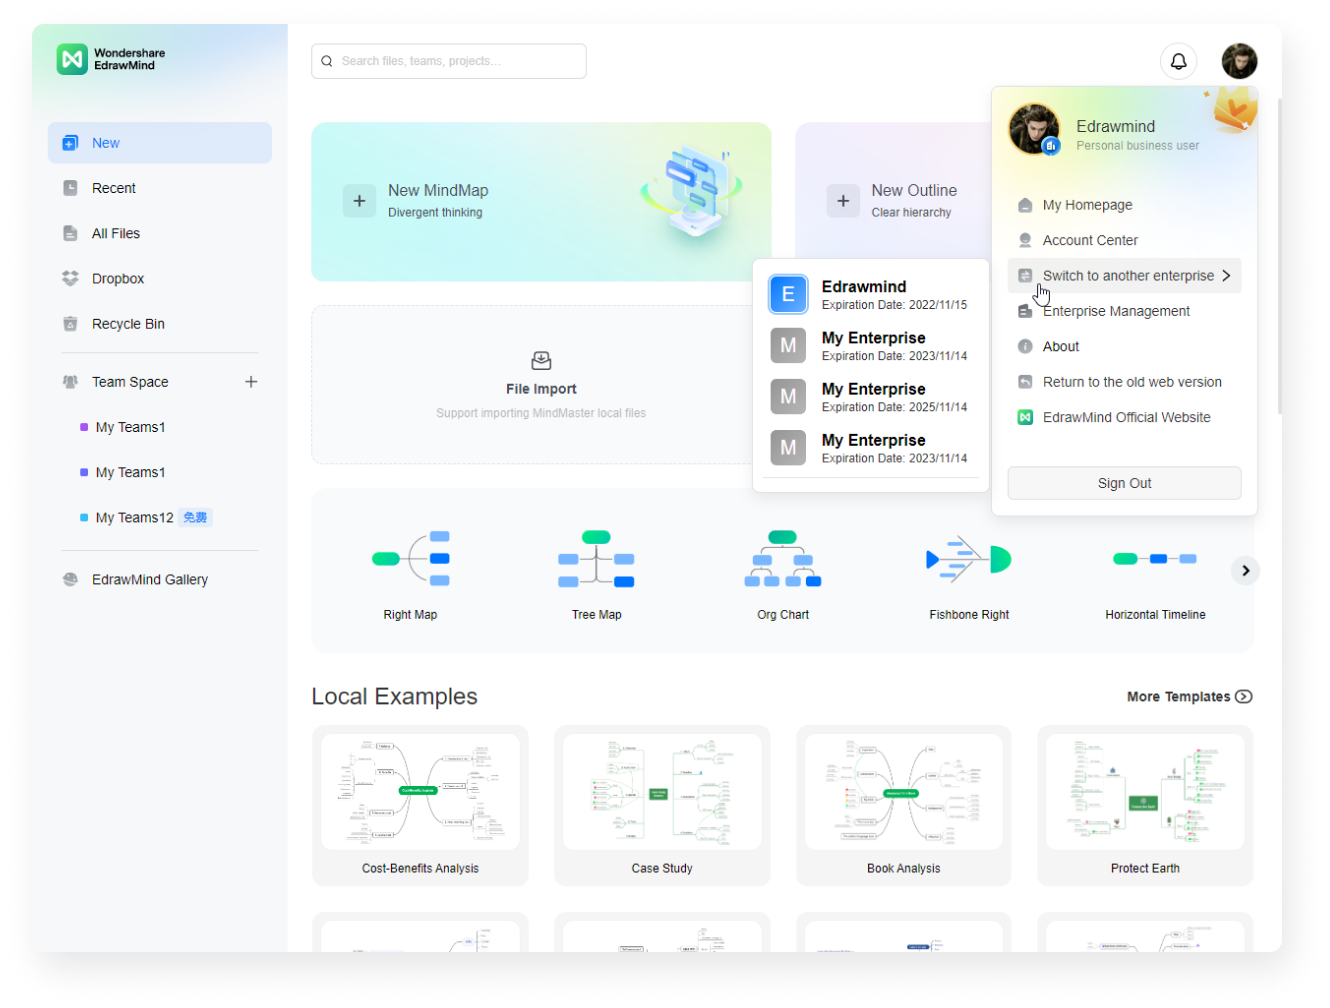Open the New section in sidebar
This screenshot has width=1330, height=1008.
coord(160,143)
